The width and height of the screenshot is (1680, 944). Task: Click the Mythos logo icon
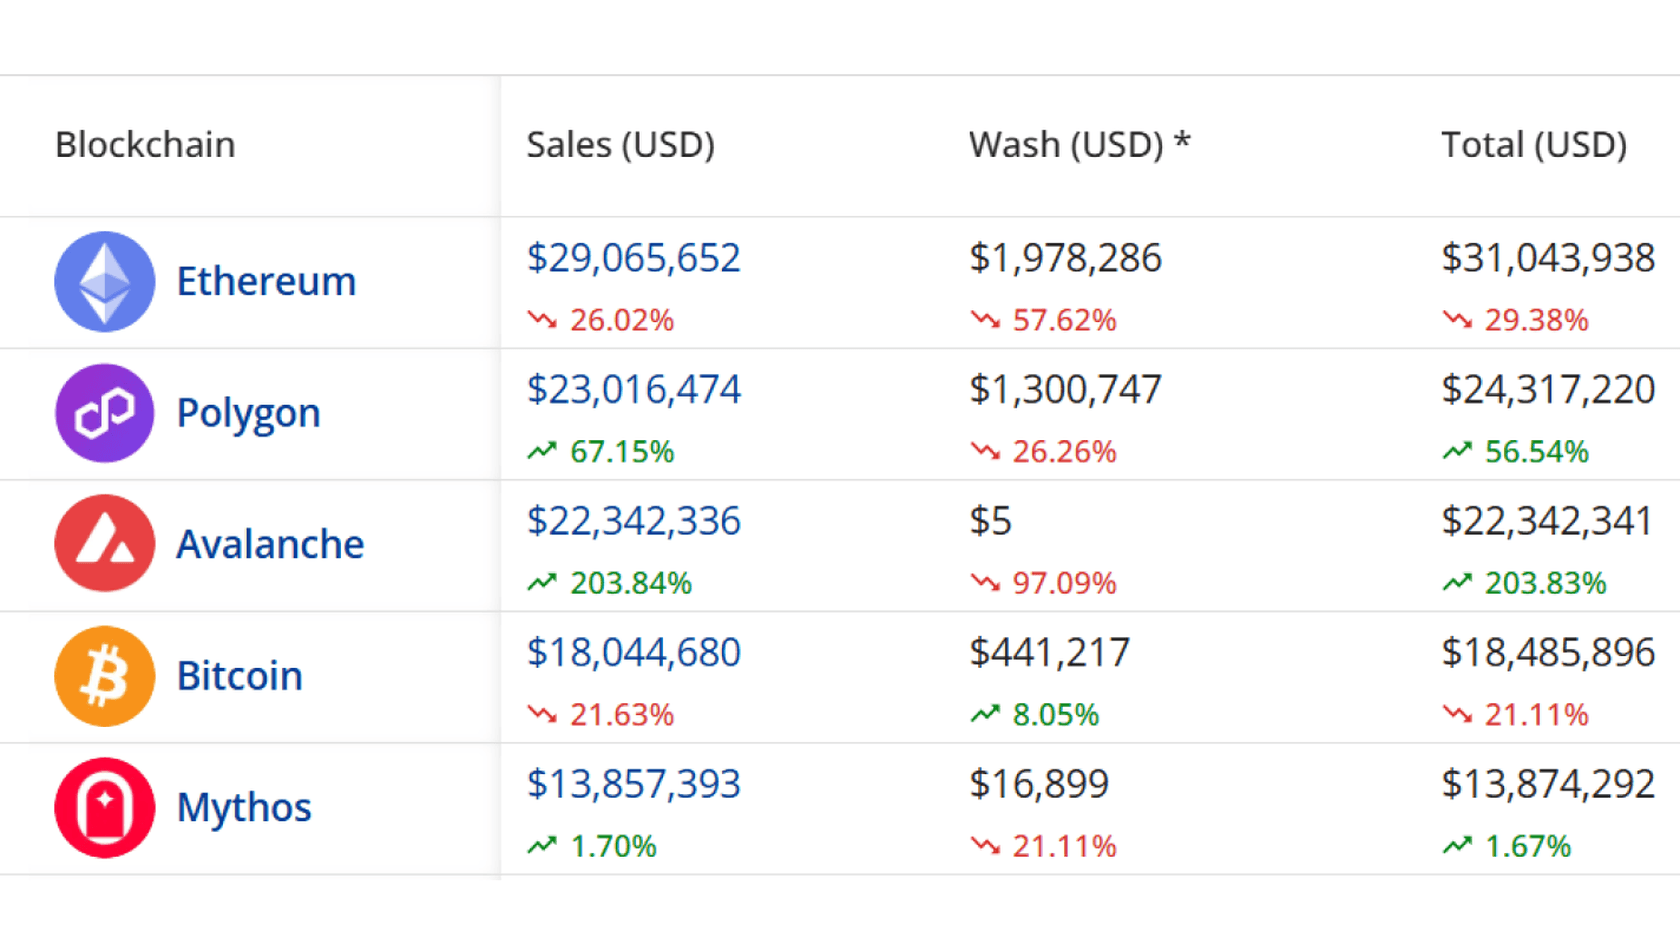pos(105,808)
